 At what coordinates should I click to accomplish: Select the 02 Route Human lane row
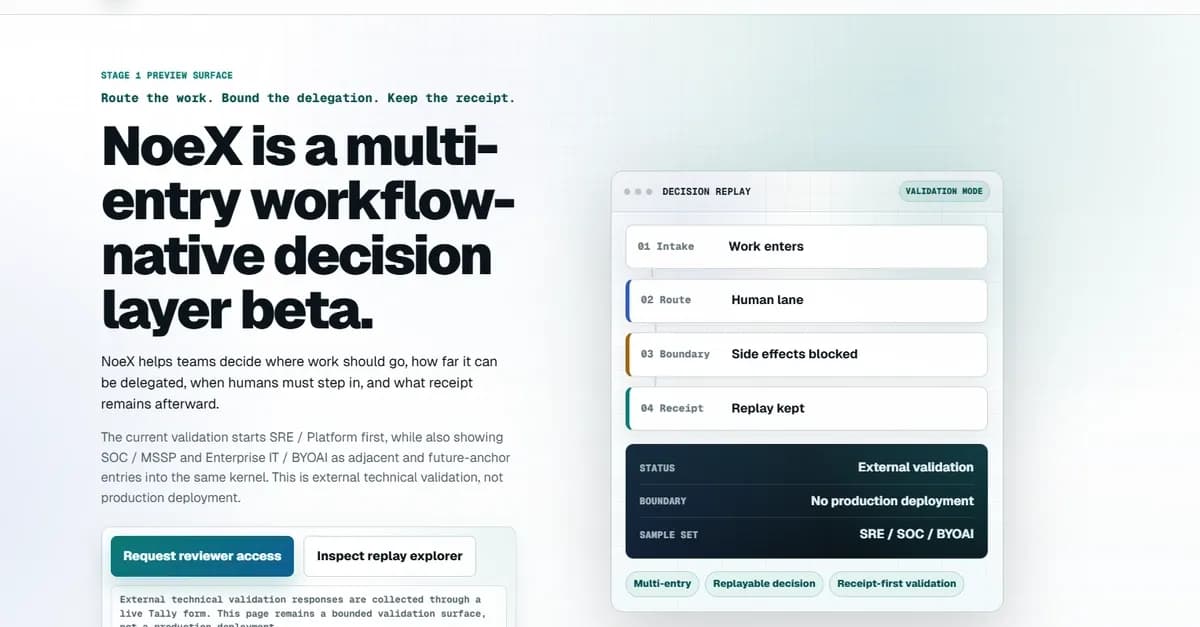(806, 300)
